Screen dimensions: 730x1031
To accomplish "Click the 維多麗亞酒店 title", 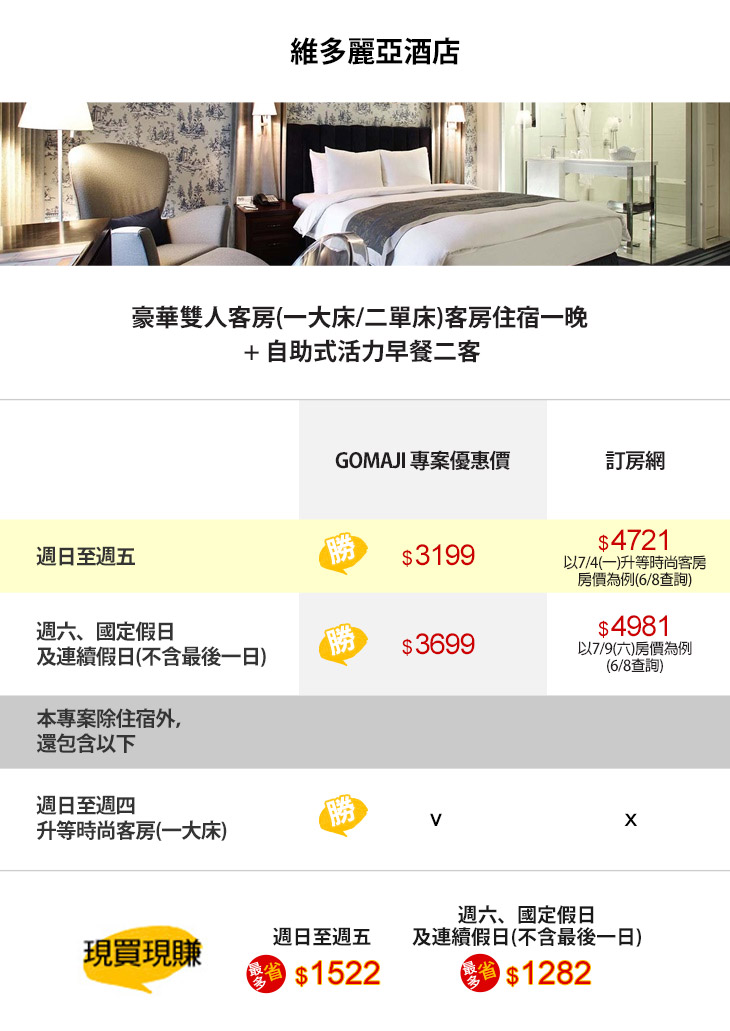I will point(375,52).
